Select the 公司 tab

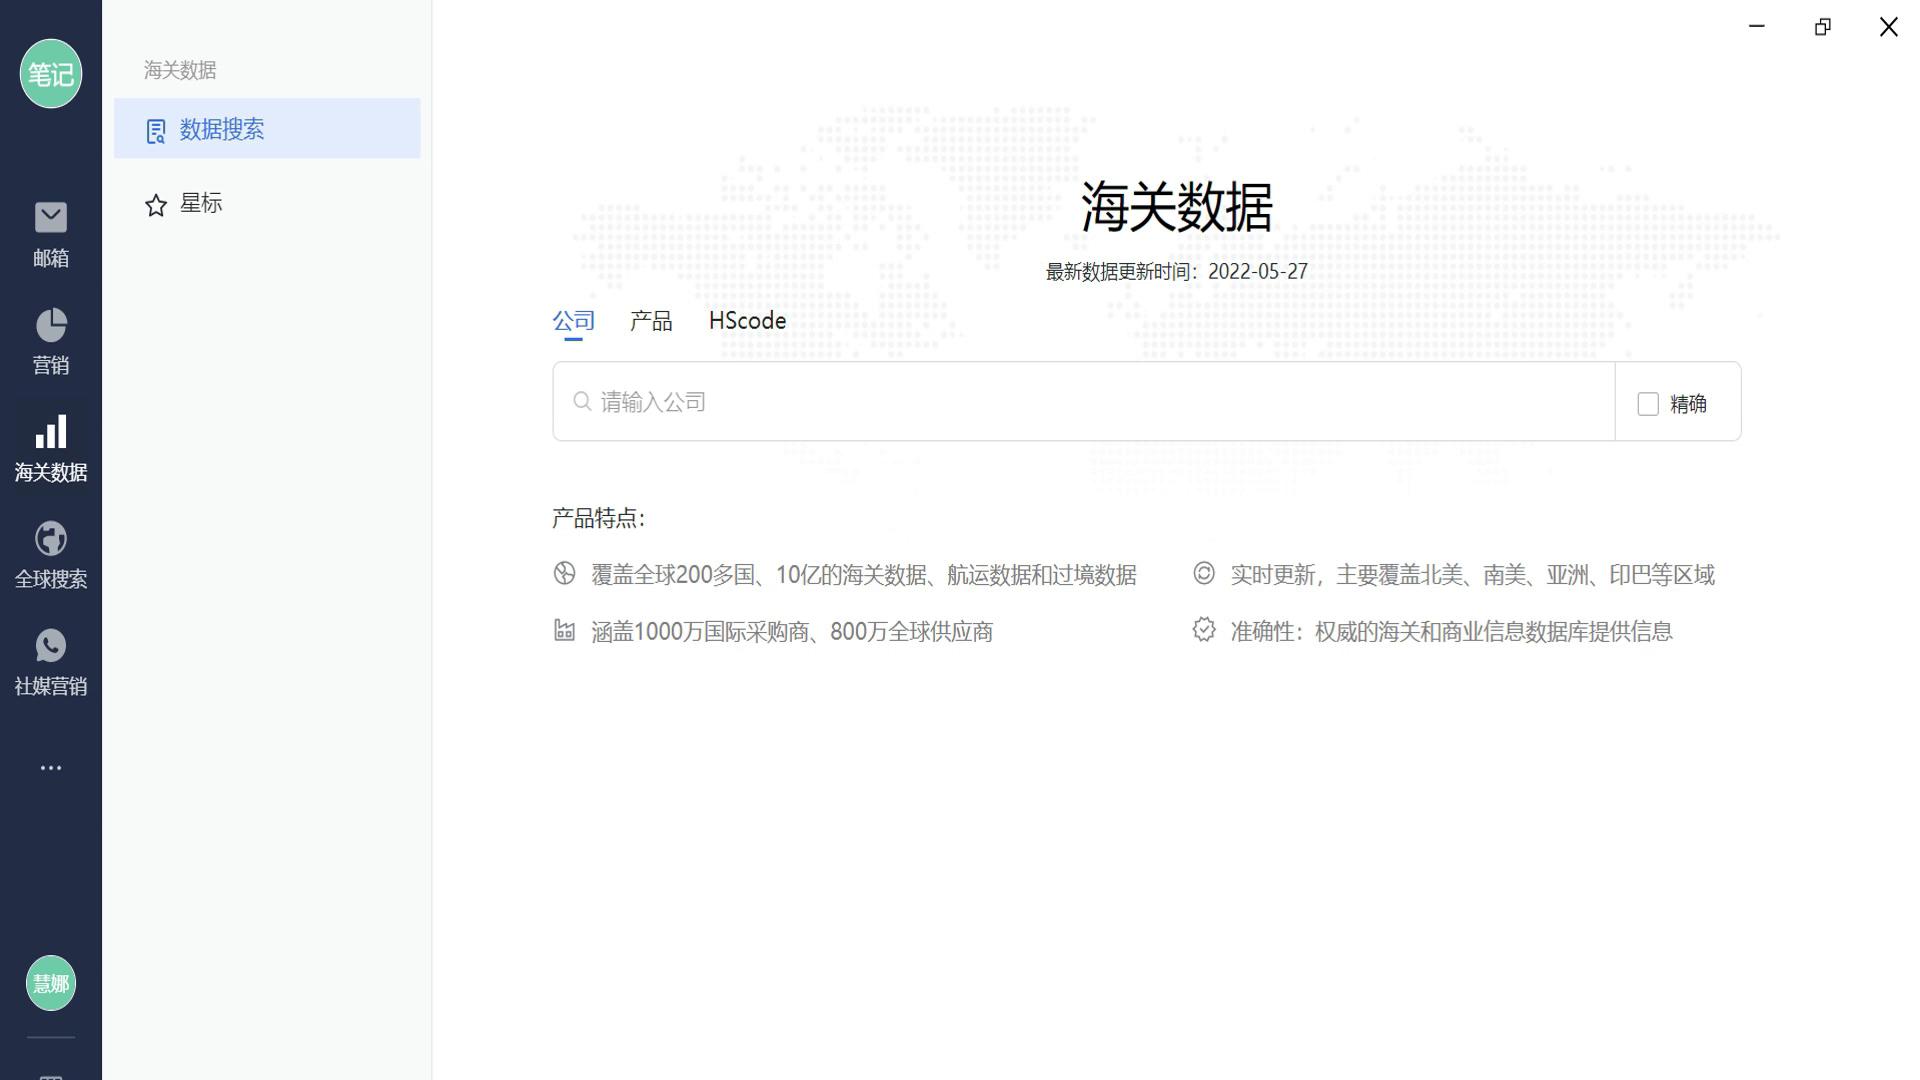[x=573, y=321]
